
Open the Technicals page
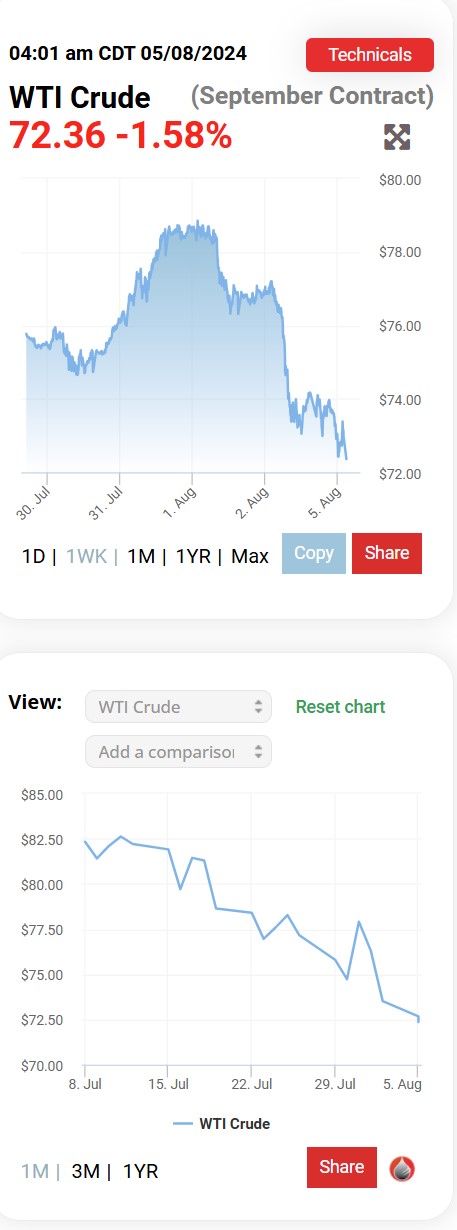[370, 55]
